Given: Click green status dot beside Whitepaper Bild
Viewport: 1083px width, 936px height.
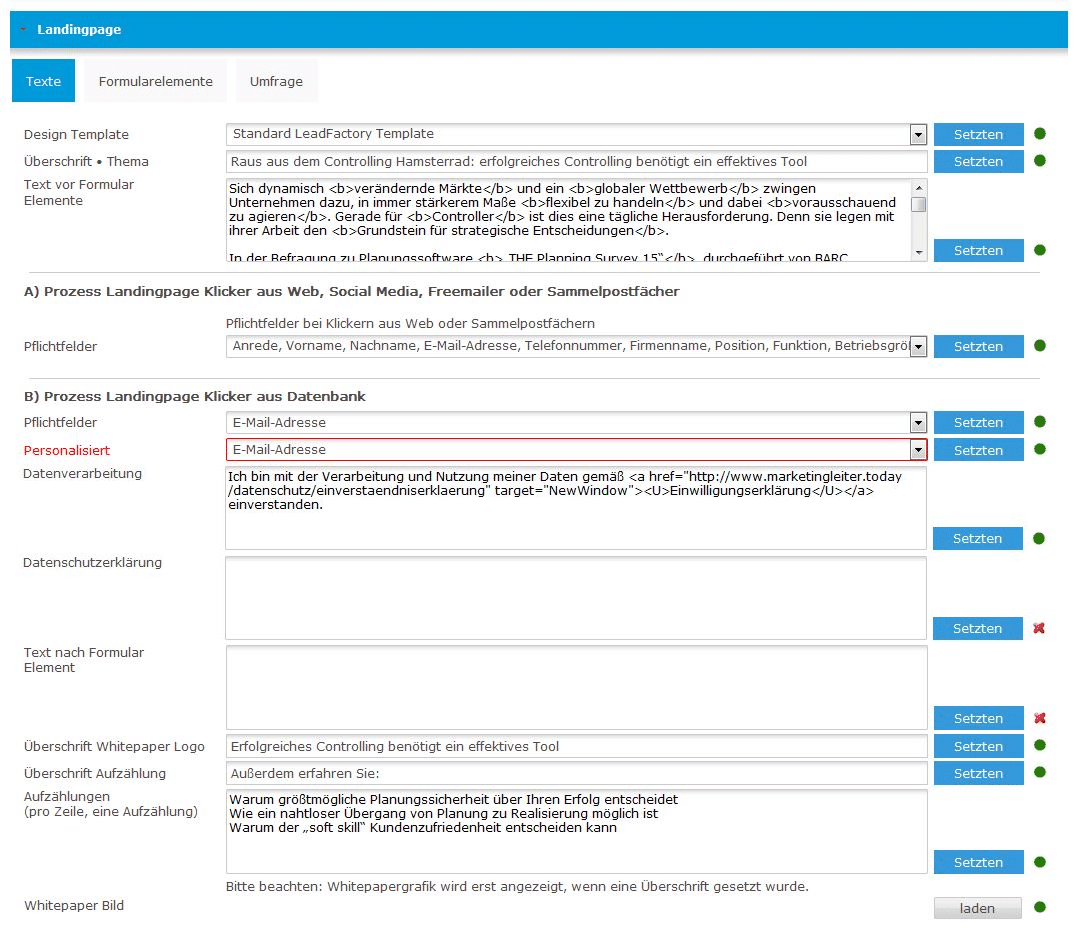Looking at the screenshot, I should [1039, 907].
